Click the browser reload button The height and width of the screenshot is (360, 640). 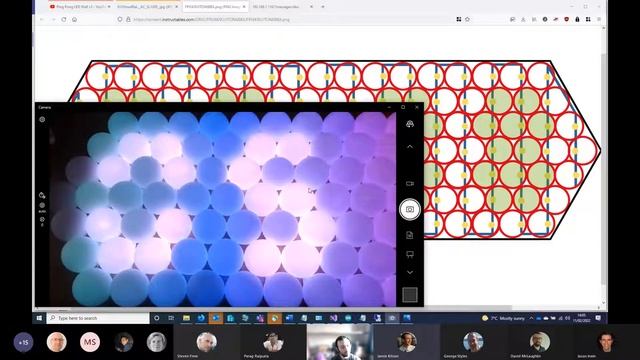(64, 19)
